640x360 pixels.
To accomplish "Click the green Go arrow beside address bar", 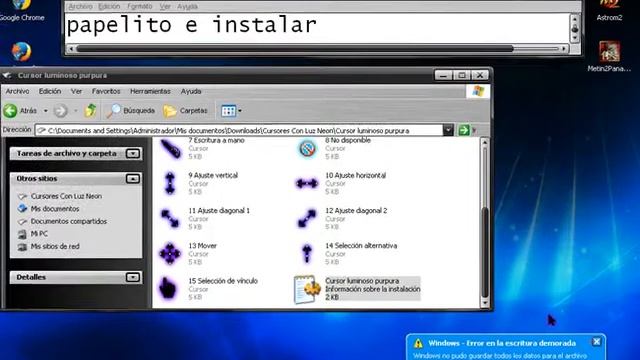I will point(464,130).
